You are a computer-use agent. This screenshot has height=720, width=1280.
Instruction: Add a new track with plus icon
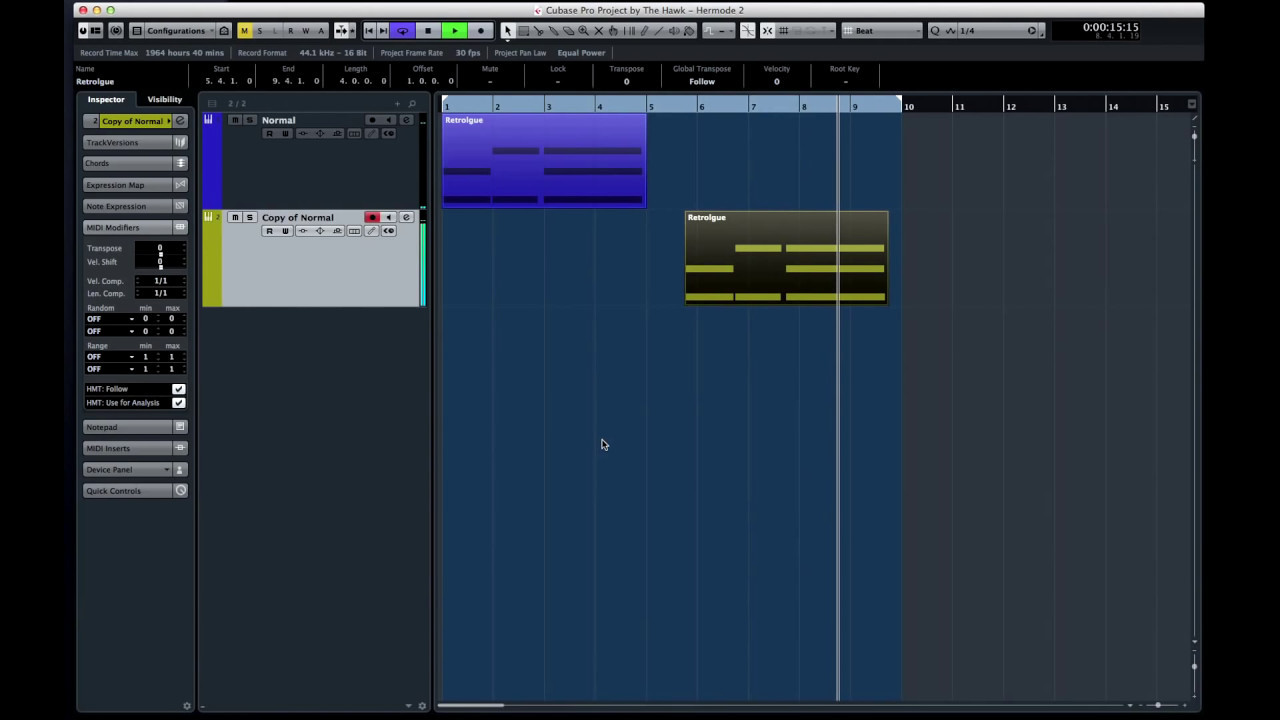coord(397,104)
